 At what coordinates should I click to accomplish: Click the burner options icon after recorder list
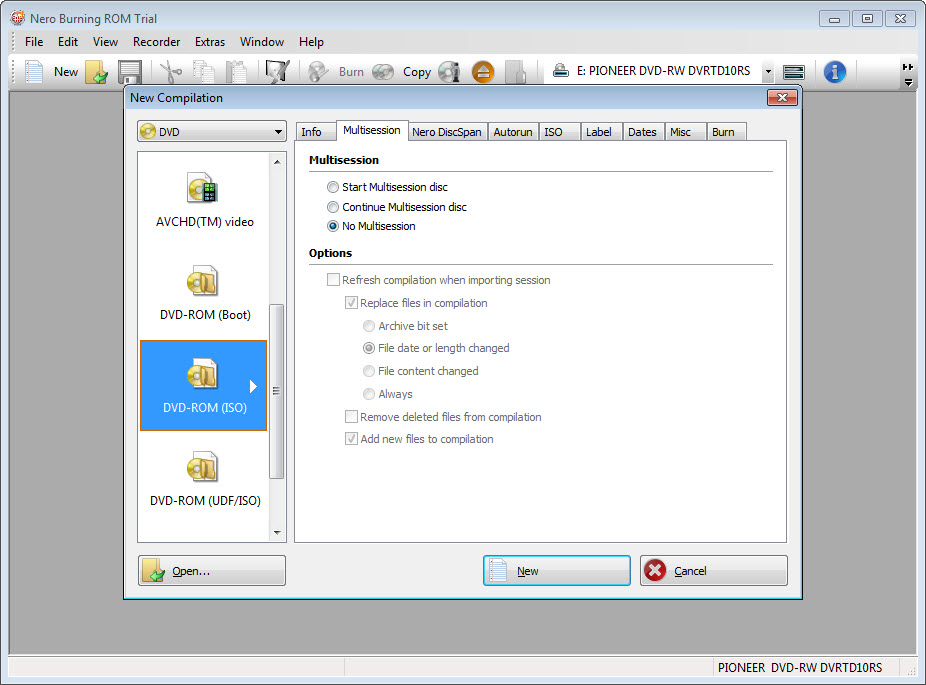click(x=794, y=72)
